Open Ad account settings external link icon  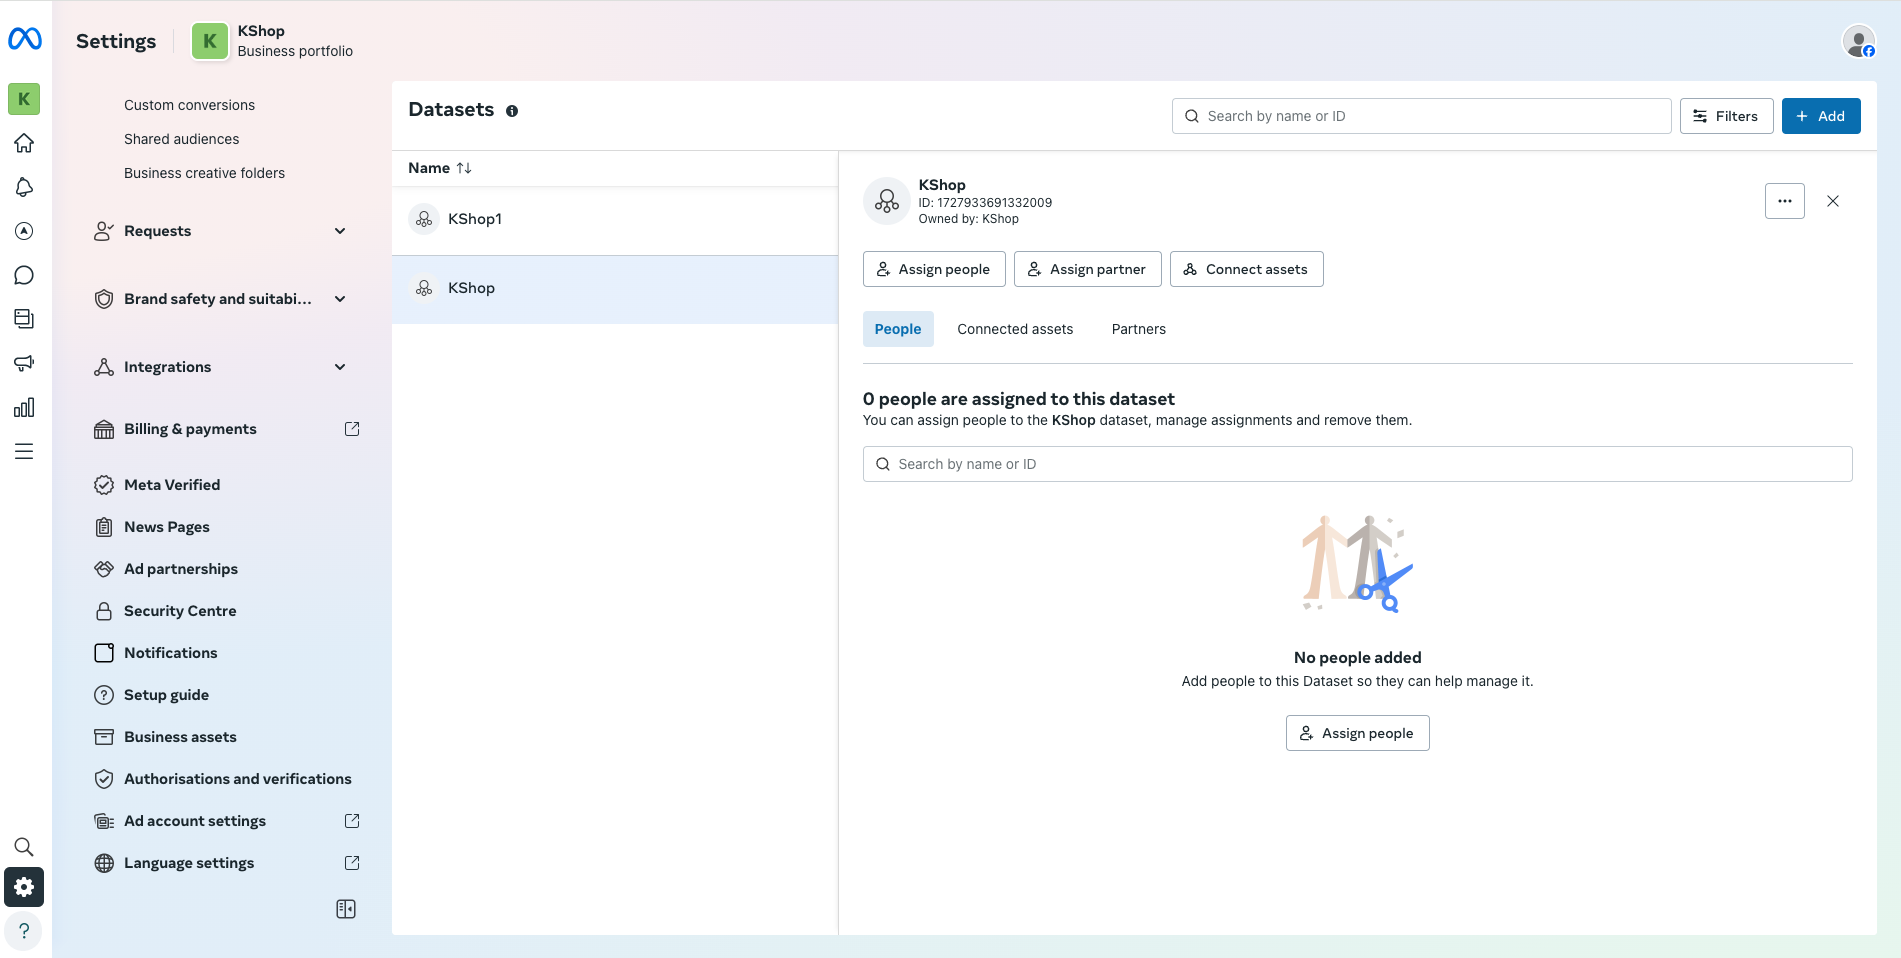(x=352, y=821)
